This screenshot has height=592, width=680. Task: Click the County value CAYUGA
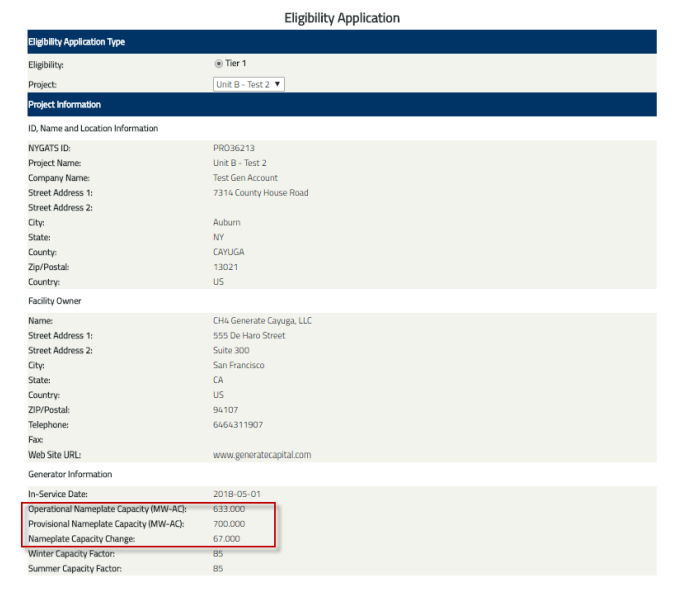(x=230, y=252)
